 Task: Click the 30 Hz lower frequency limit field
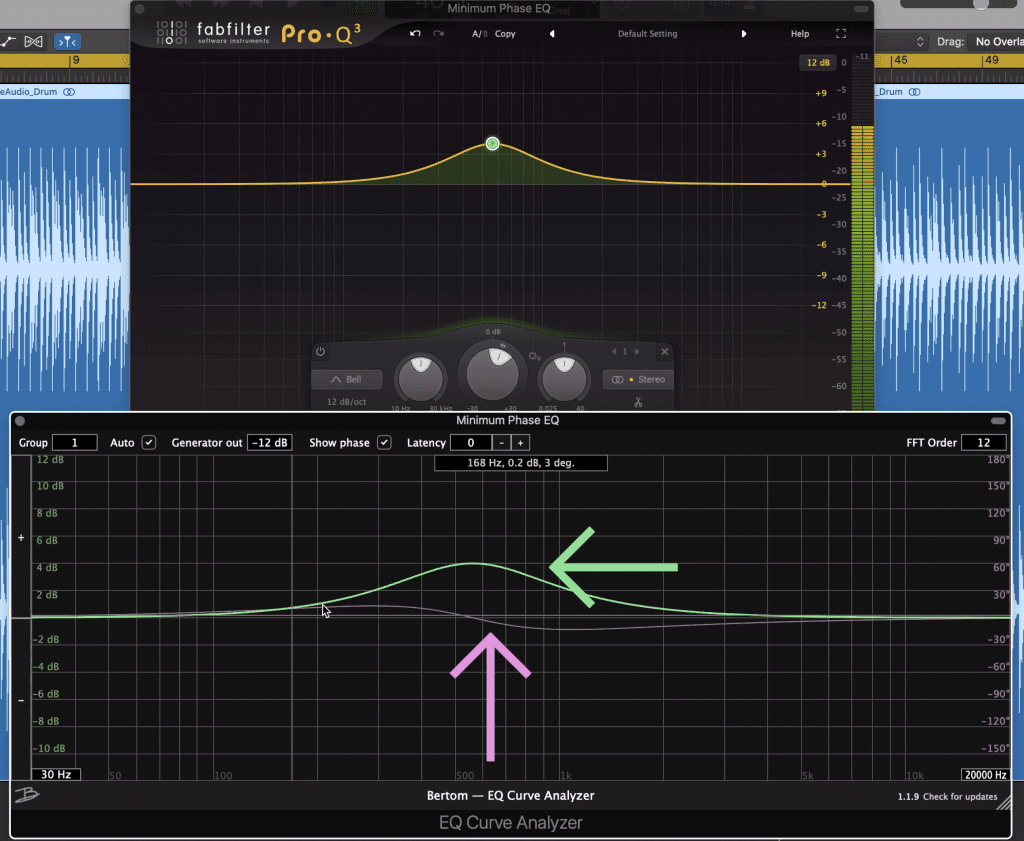coord(56,774)
